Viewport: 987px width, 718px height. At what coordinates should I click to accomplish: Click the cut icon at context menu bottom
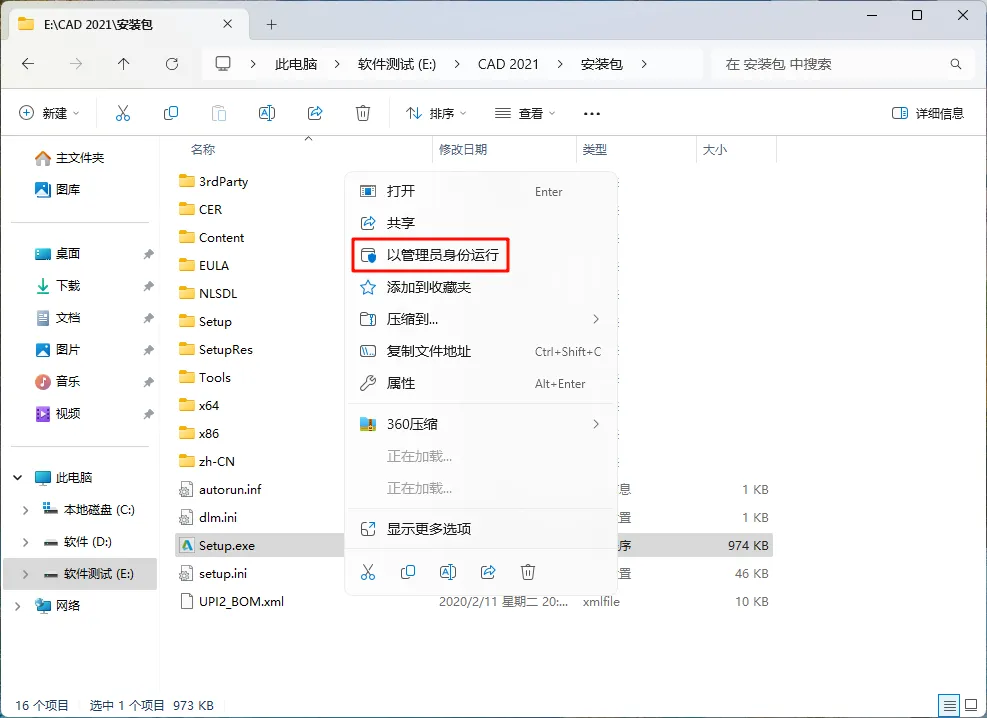tap(368, 572)
